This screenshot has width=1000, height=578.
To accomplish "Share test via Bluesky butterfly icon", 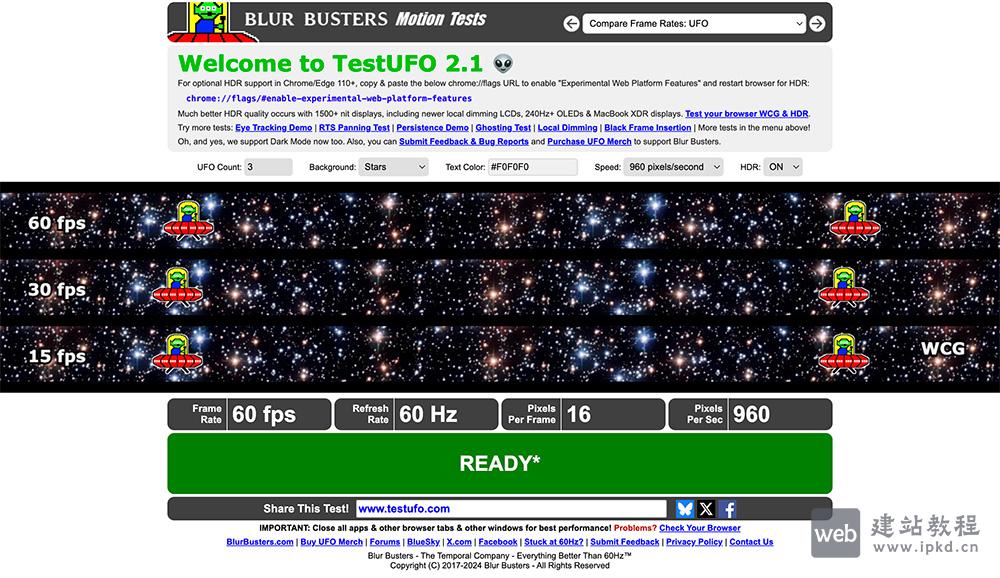I will point(684,508).
